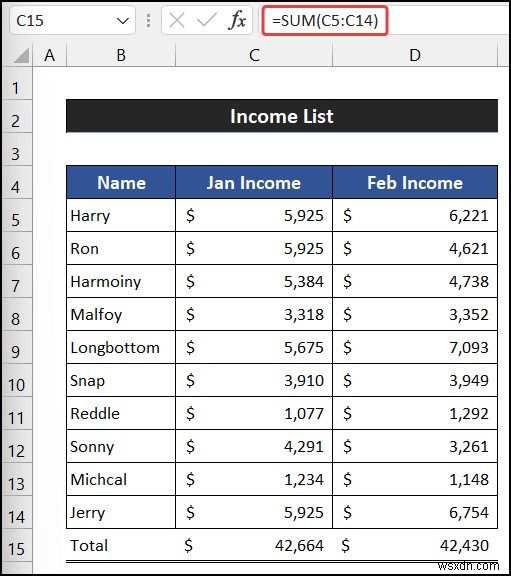Select row 15 header
The image size is (511, 576).
pos(17,549)
